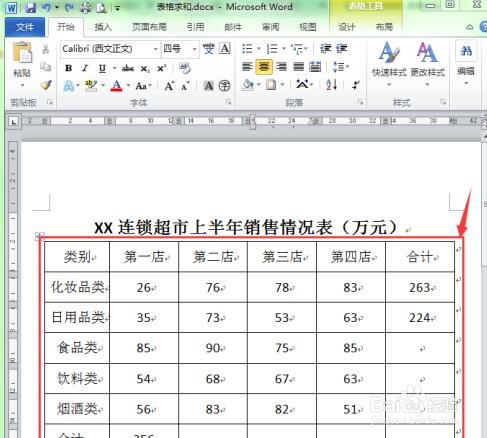Open 快速样式 gallery
The image size is (487, 438).
pyautogui.click(x=389, y=64)
